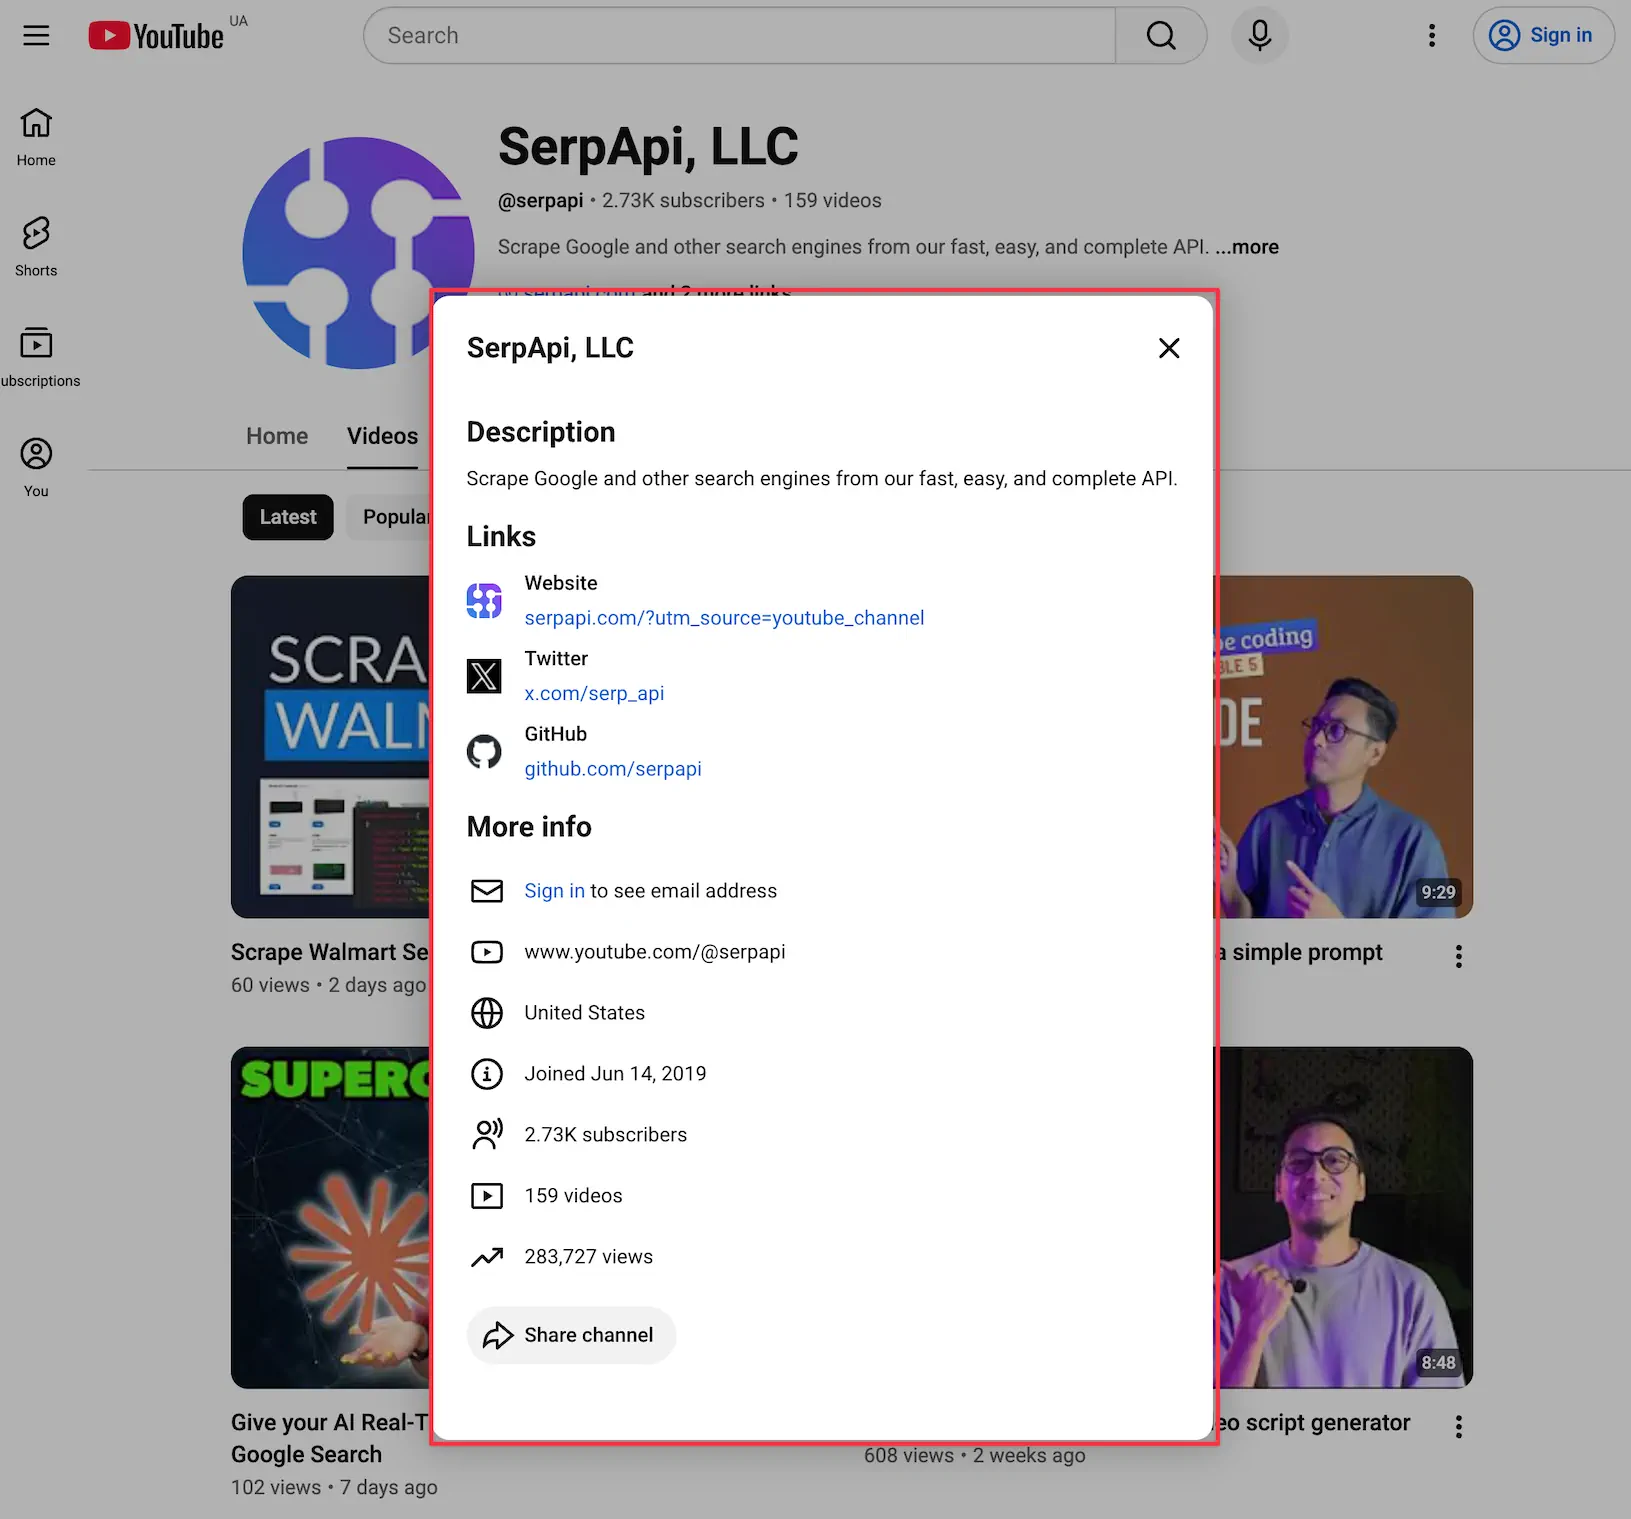1631x1519 pixels.
Task: Click the X Twitter logo icon
Action: (x=484, y=676)
